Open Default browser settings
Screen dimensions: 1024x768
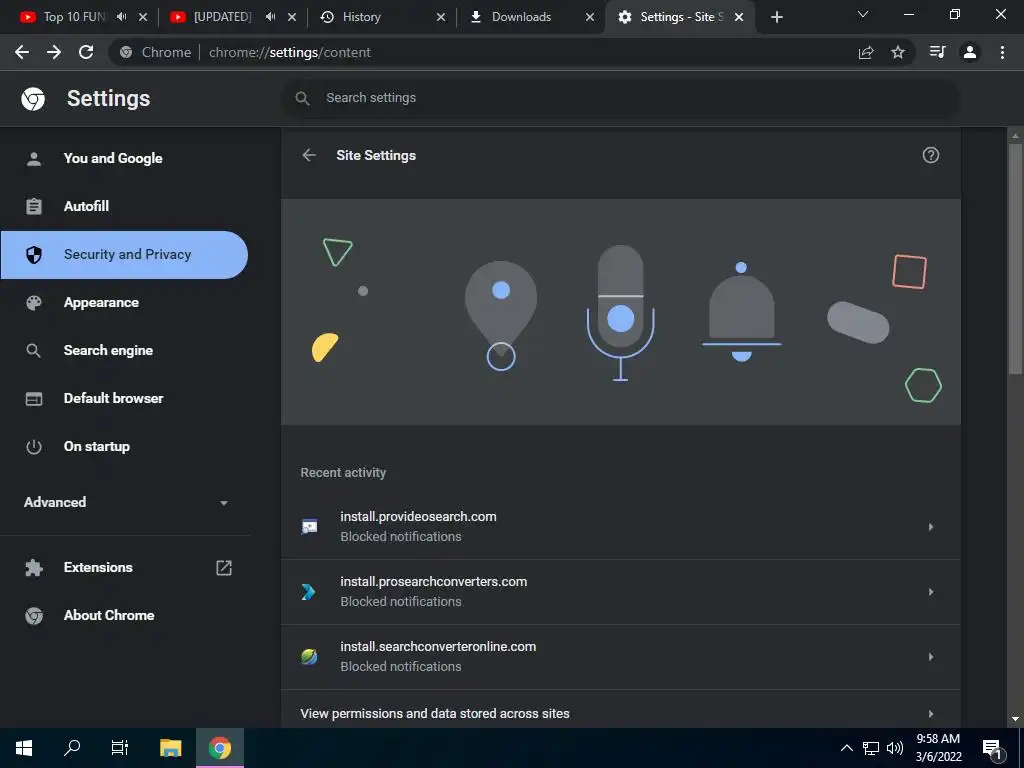[x=114, y=398]
